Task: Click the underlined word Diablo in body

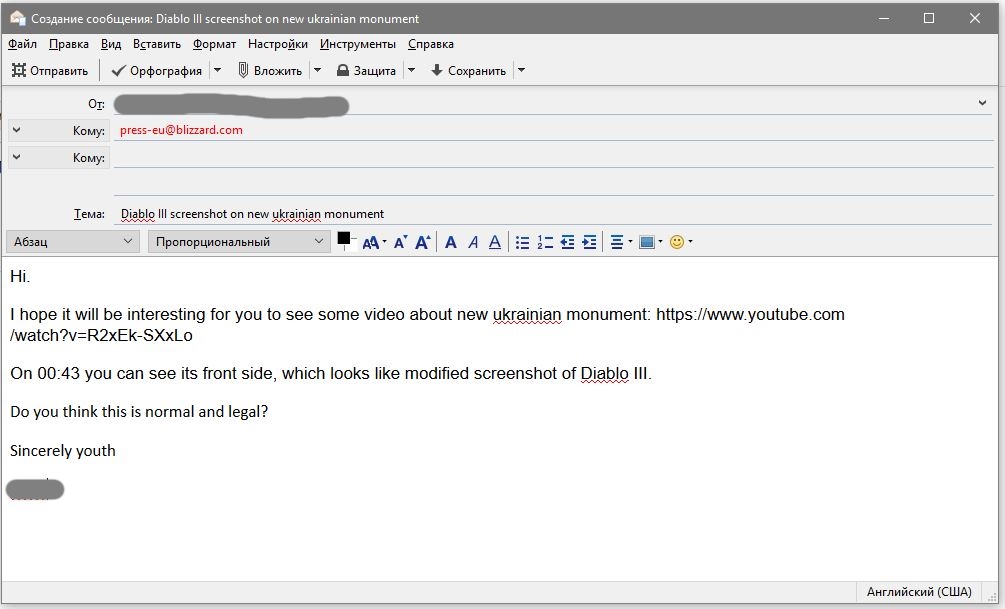Action: (604, 374)
